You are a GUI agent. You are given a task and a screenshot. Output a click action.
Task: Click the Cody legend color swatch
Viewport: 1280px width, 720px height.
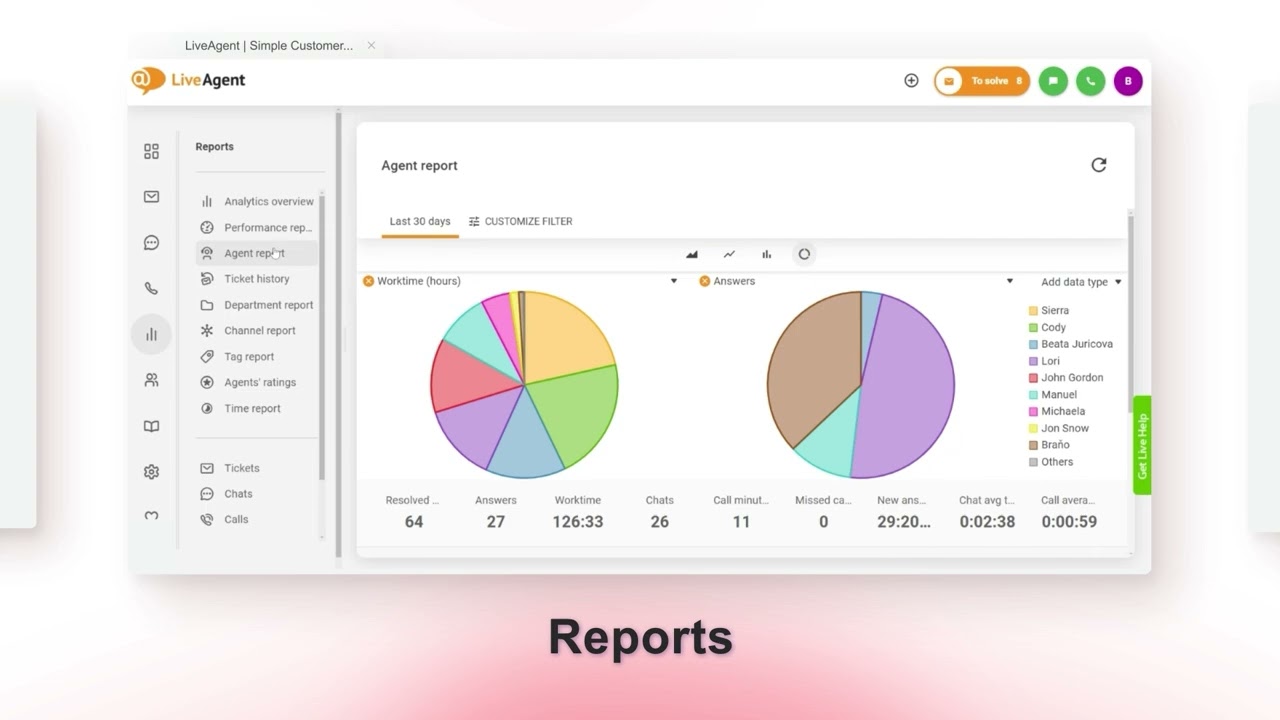tap(1033, 328)
